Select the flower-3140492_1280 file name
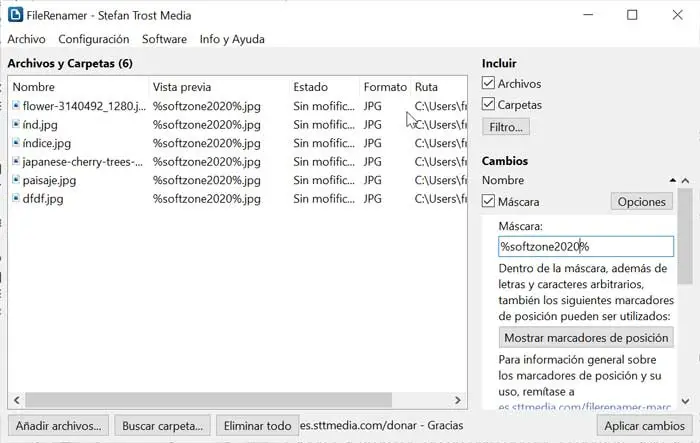 [84, 106]
